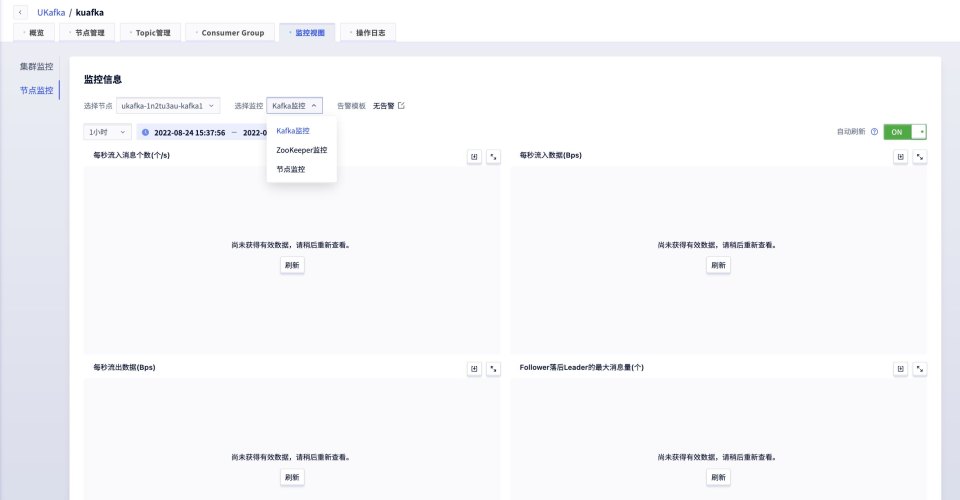Click add icon on 每秒流入数据 chart
This screenshot has height=500, width=960.
pos(901,157)
